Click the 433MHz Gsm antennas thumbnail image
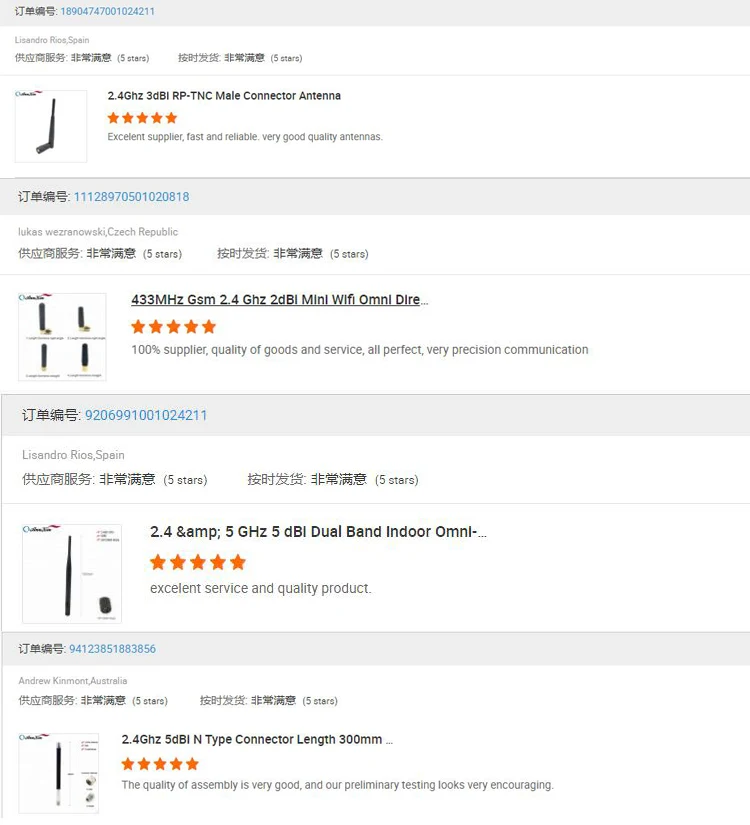 (62, 337)
